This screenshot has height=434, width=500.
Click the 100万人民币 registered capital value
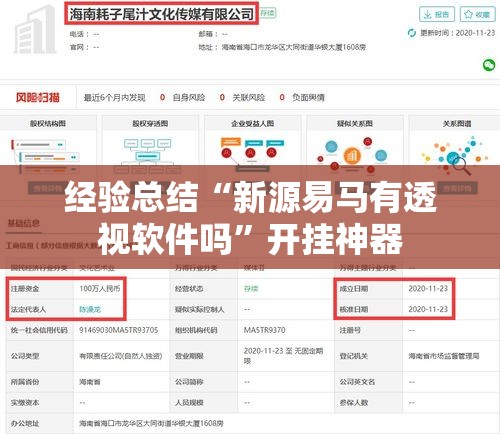coord(100,288)
